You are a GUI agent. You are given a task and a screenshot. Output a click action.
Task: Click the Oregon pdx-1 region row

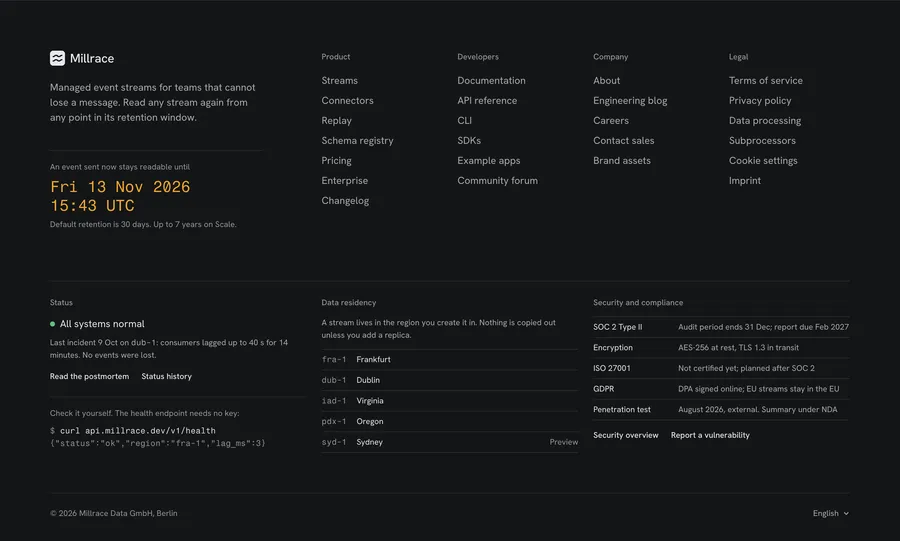[x=449, y=422]
